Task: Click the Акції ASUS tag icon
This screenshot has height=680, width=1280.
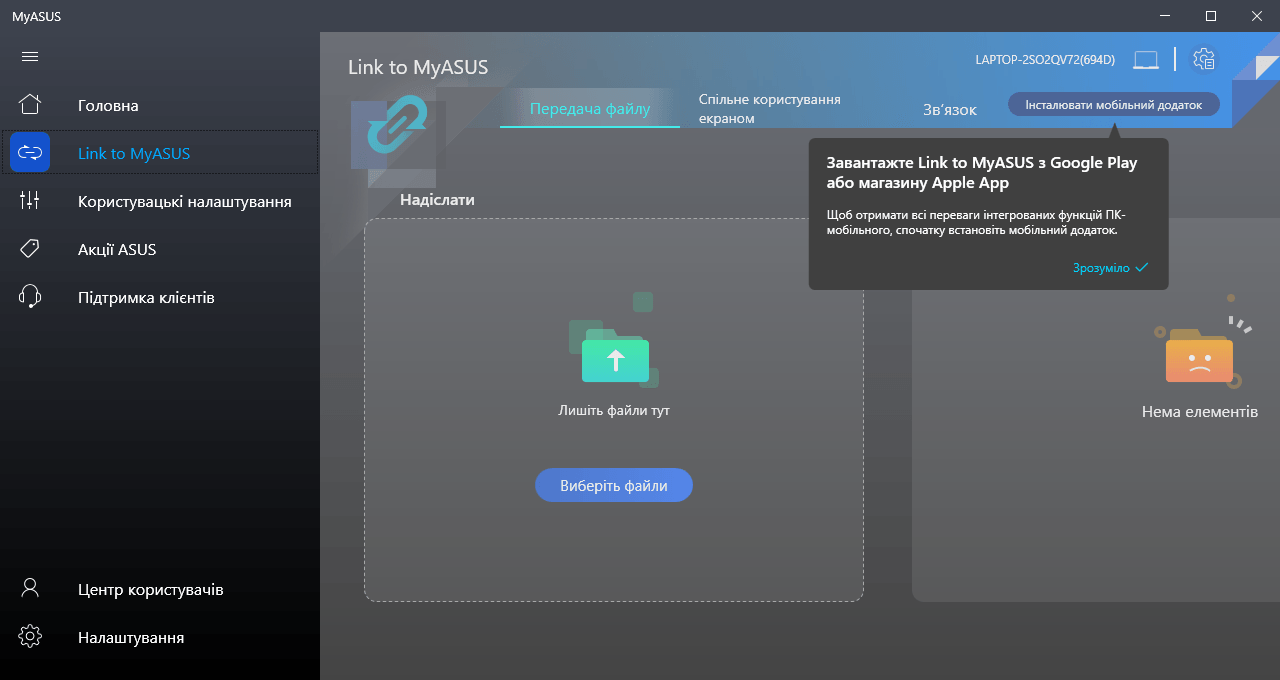Action: (30, 249)
